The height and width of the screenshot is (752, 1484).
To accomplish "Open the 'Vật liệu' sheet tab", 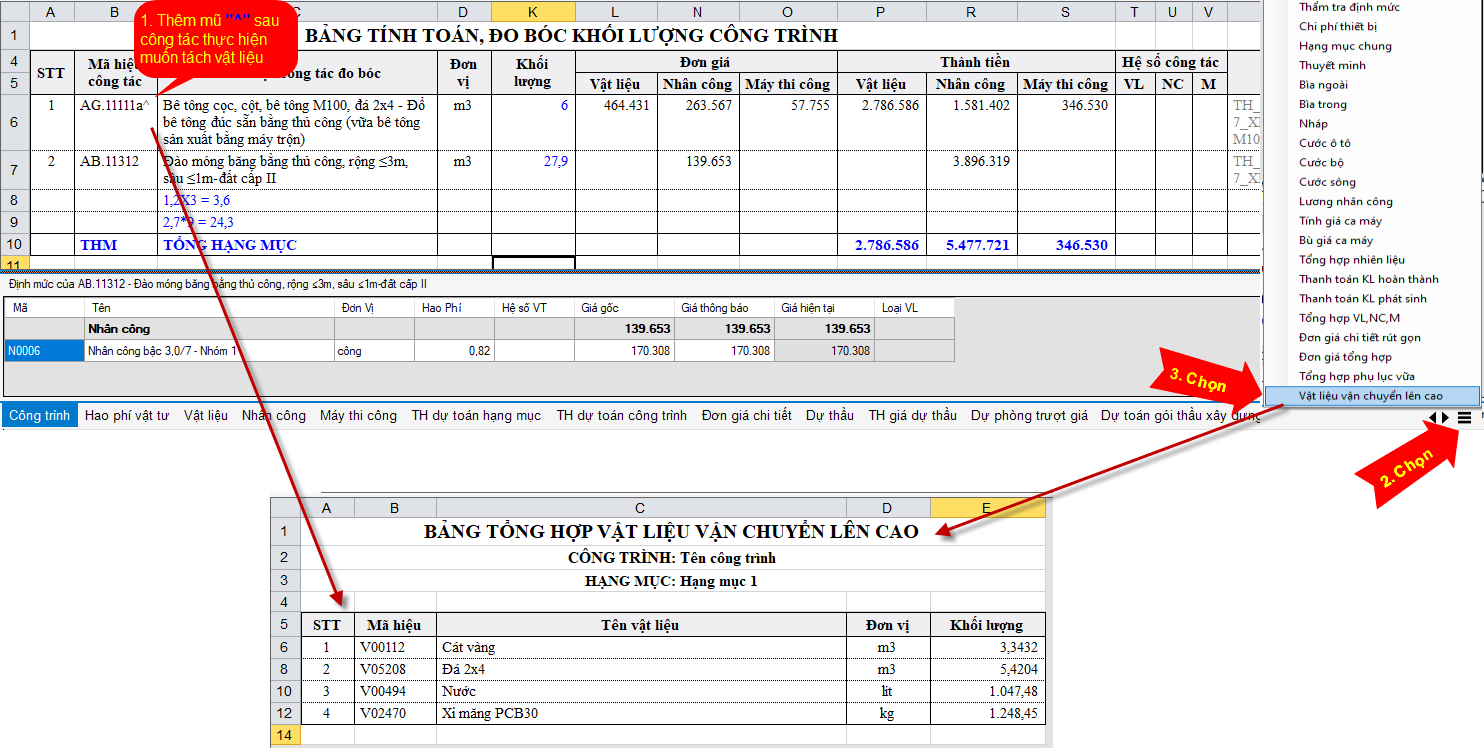I will (x=206, y=415).
